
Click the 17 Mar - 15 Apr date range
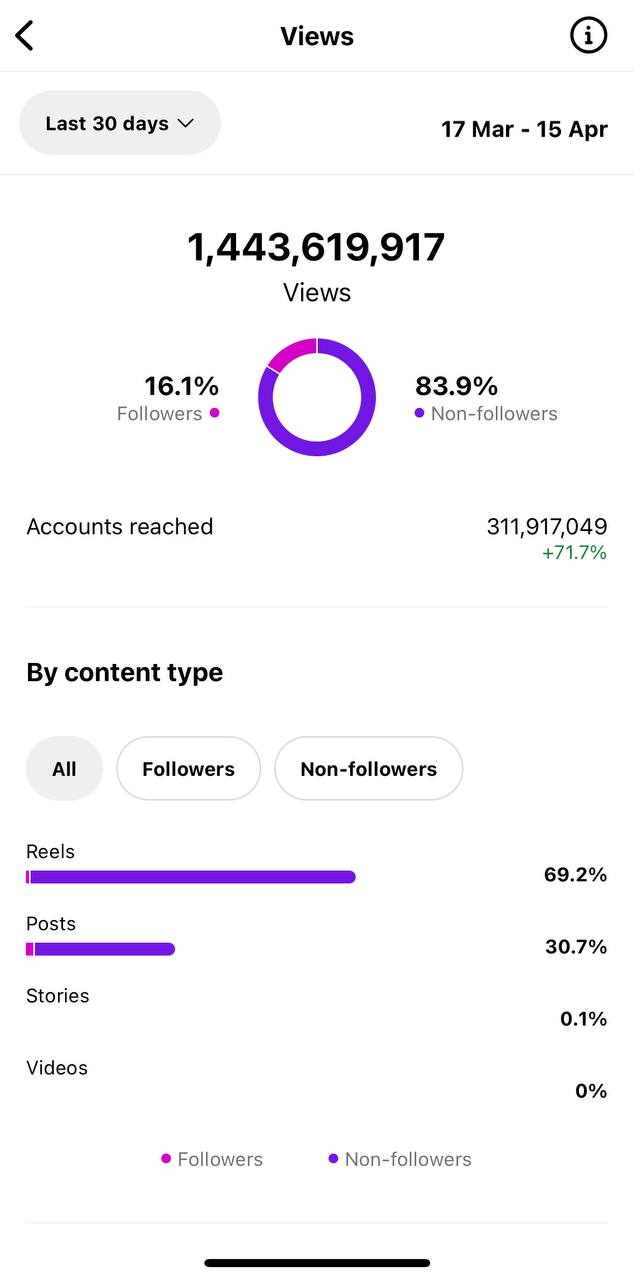(524, 129)
